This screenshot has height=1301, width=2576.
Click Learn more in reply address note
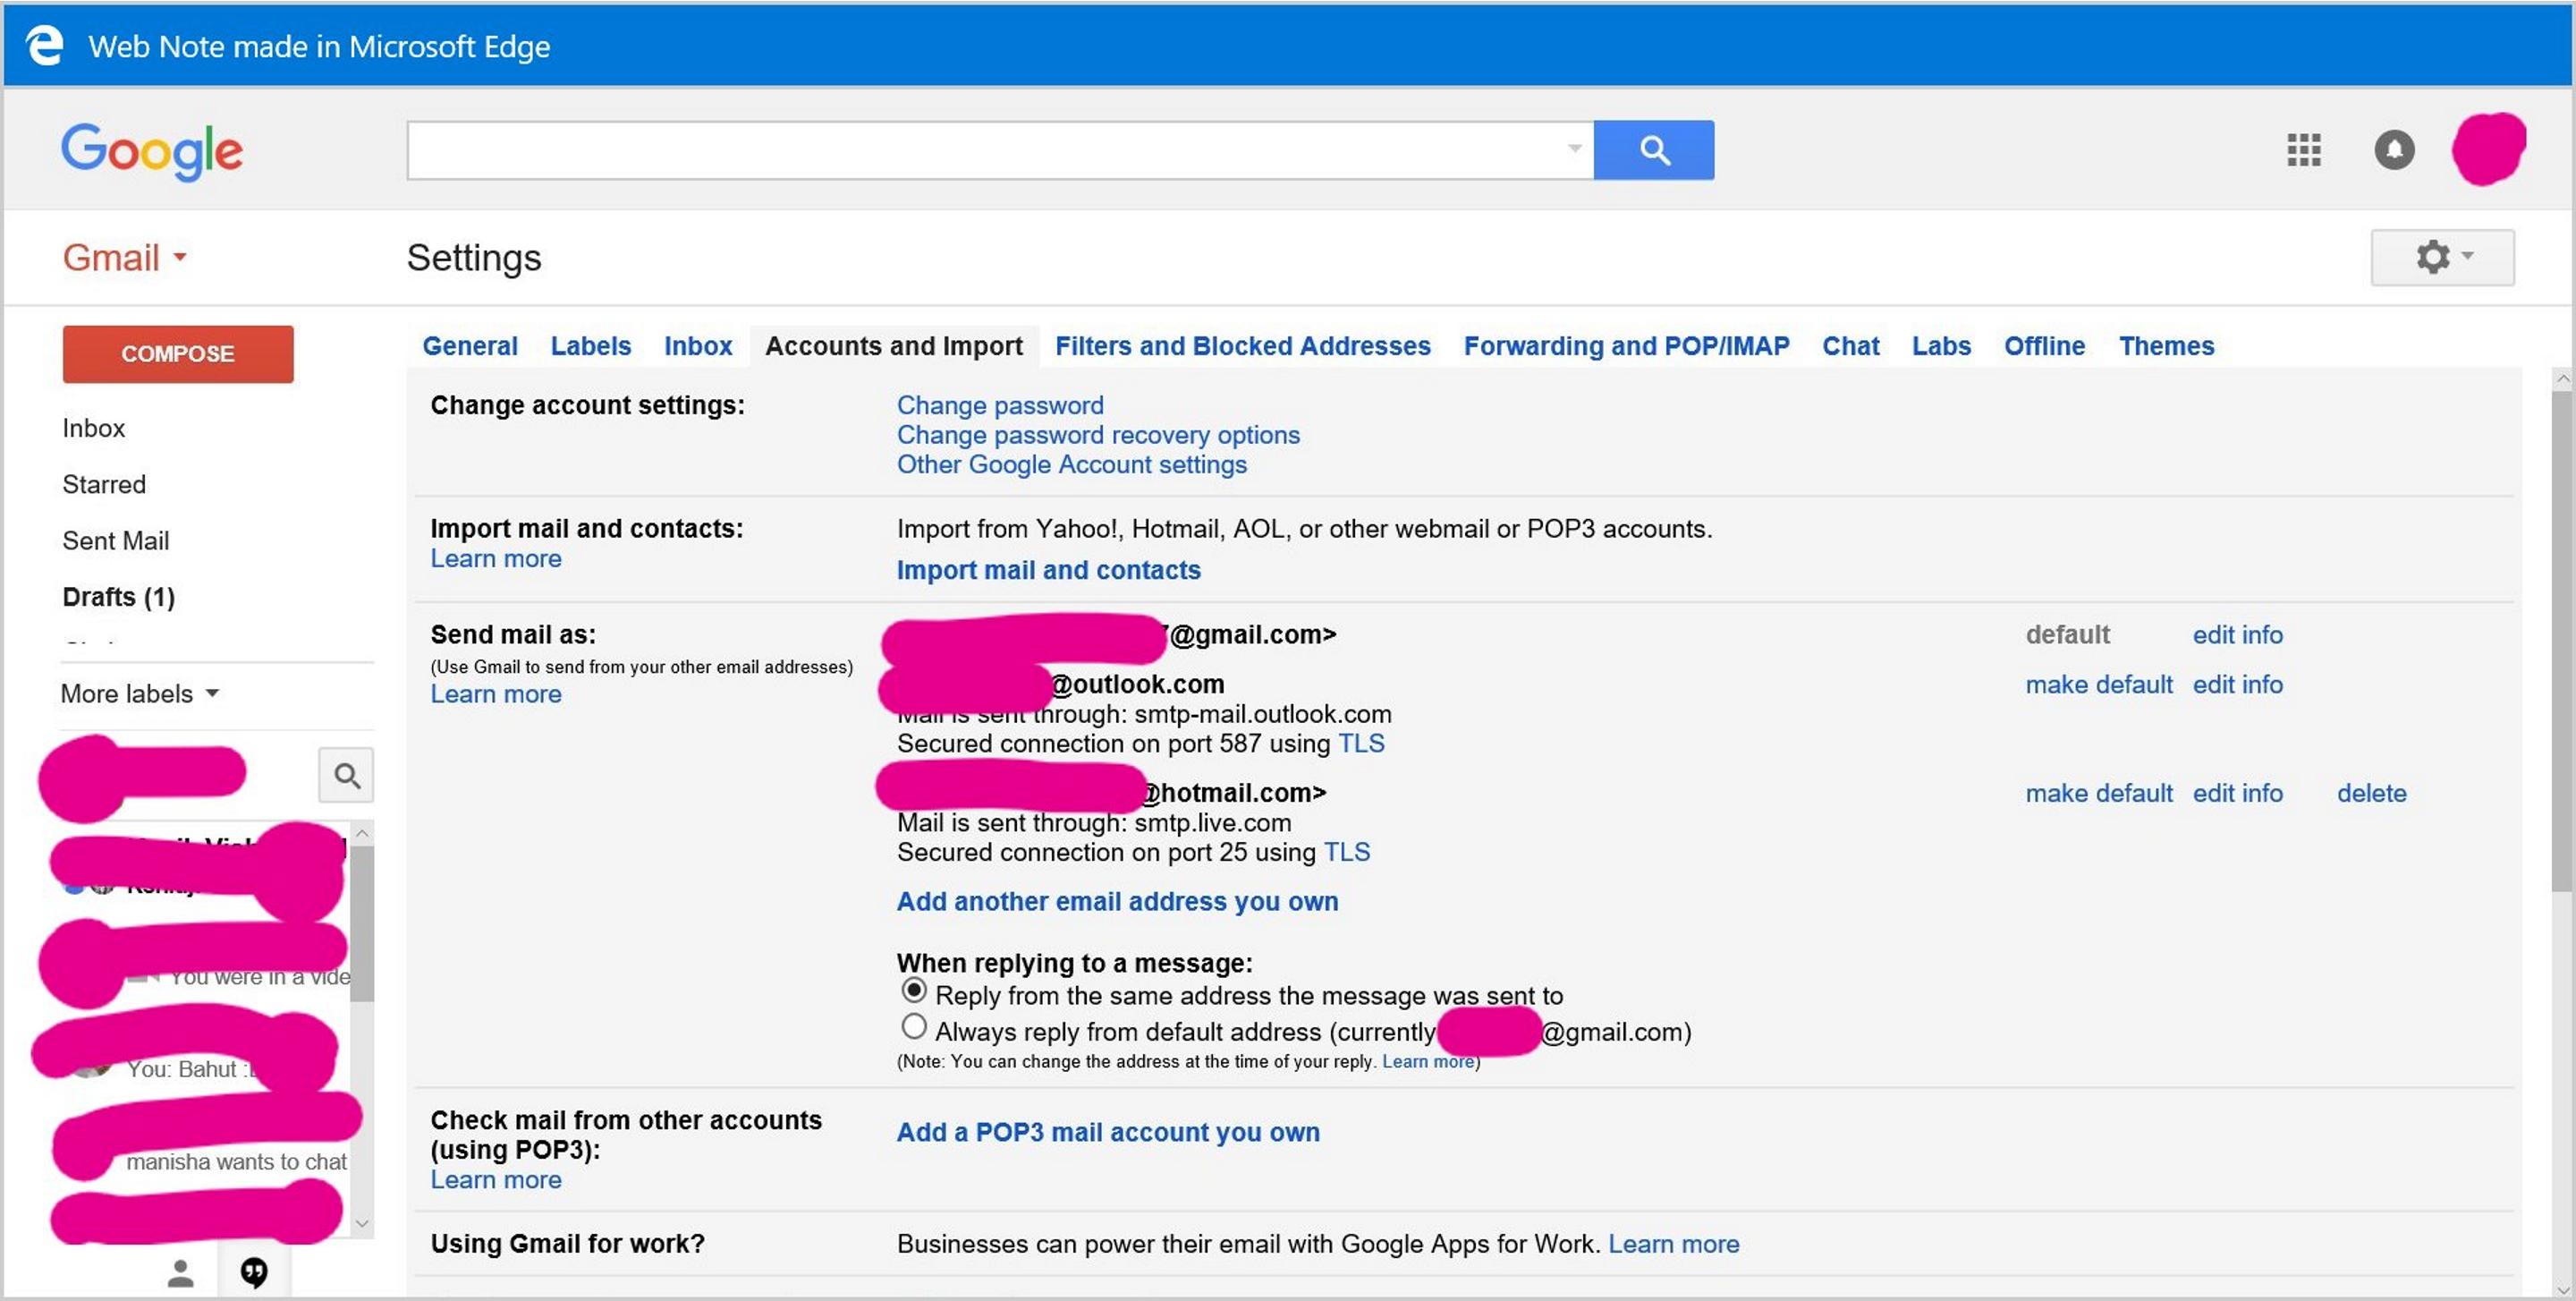tap(1427, 1061)
